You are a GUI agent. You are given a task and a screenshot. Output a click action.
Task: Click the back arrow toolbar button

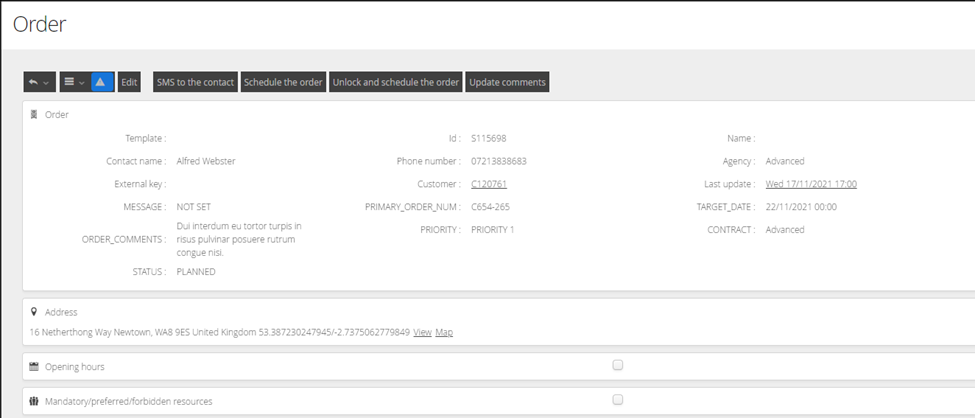pyautogui.click(x=39, y=82)
